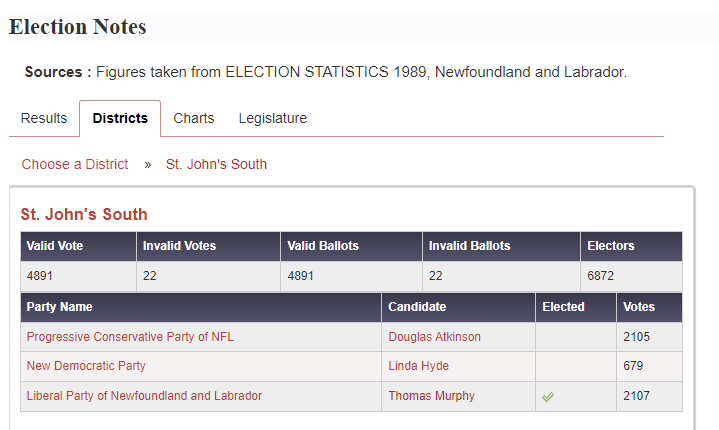The height and width of the screenshot is (430, 719).
Task: Click the Elected column header
Action: [x=576, y=307]
